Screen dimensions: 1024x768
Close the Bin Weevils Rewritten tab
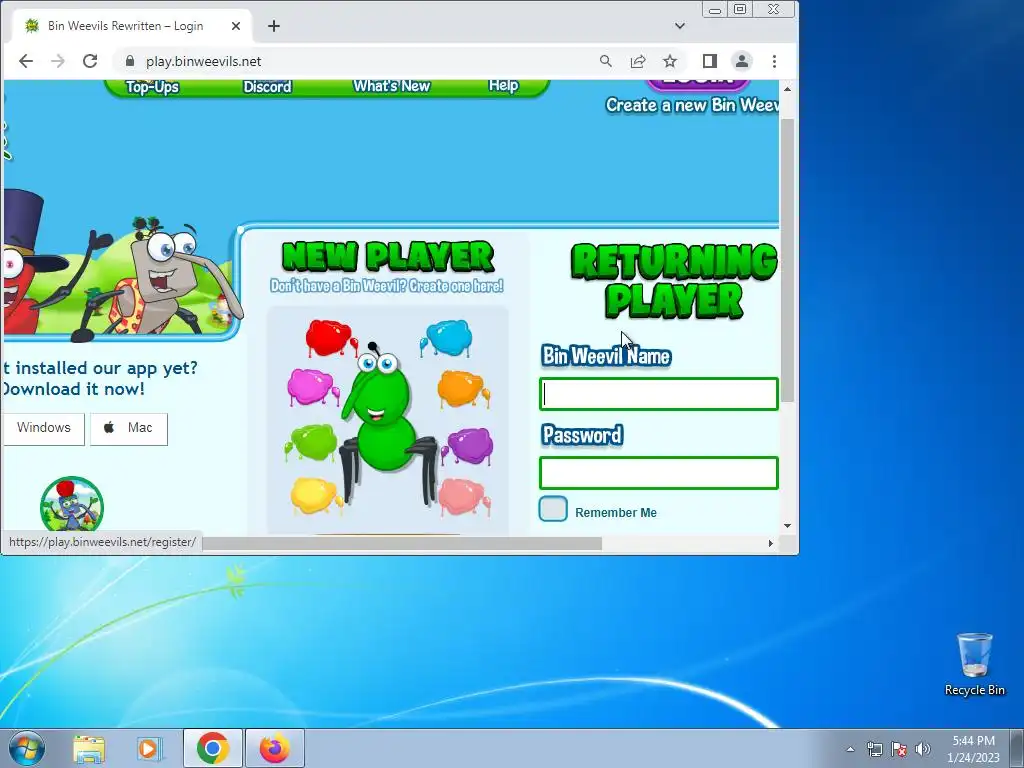tap(236, 26)
